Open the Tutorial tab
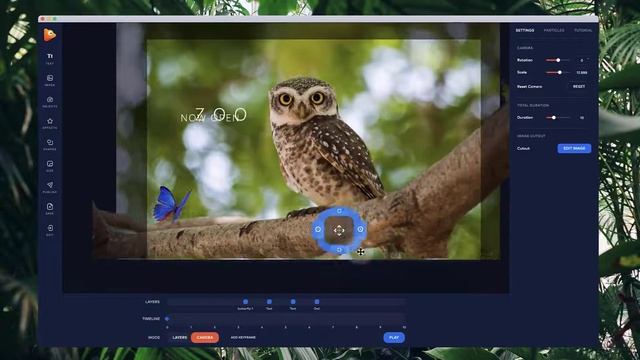The width and height of the screenshot is (640, 360). [x=583, y=30]
